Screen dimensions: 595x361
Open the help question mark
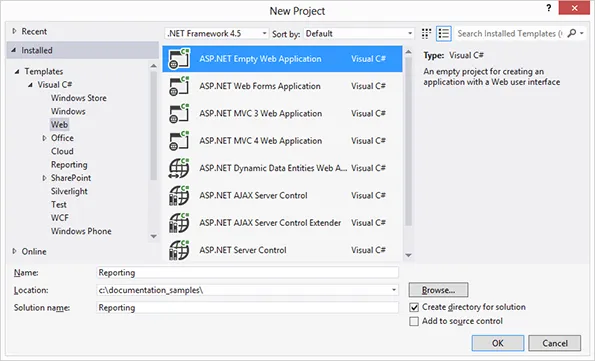pos(549,8)
